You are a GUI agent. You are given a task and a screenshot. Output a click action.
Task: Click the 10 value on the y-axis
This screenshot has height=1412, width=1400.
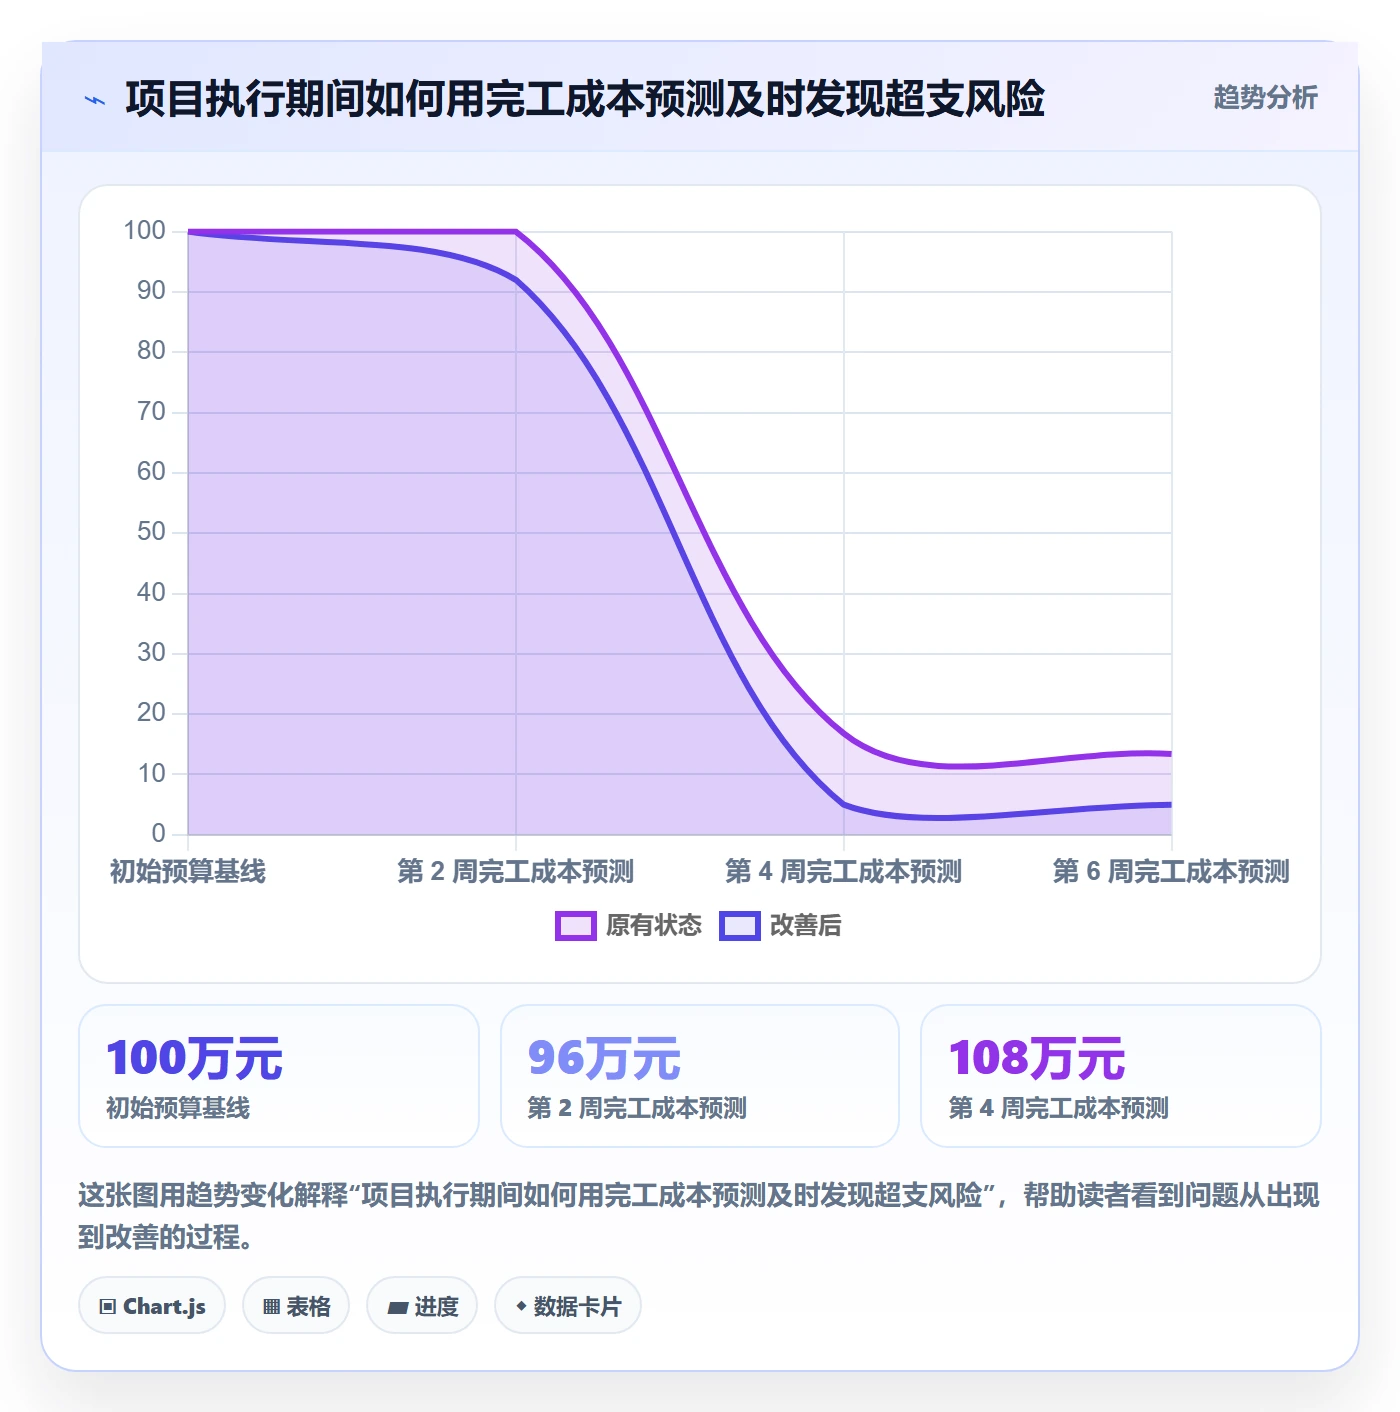(x=151, y=774)
